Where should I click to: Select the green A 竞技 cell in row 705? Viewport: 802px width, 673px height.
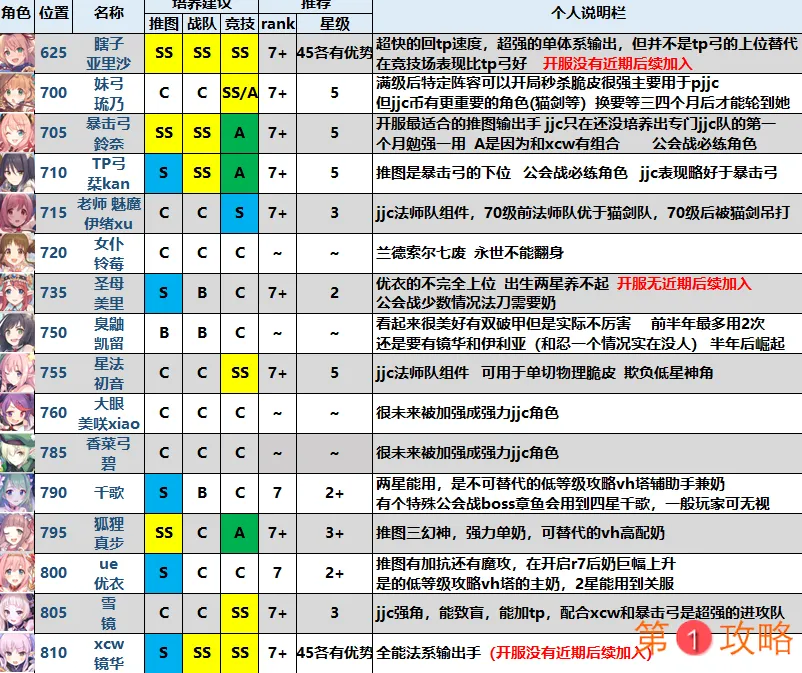[240, 133]
